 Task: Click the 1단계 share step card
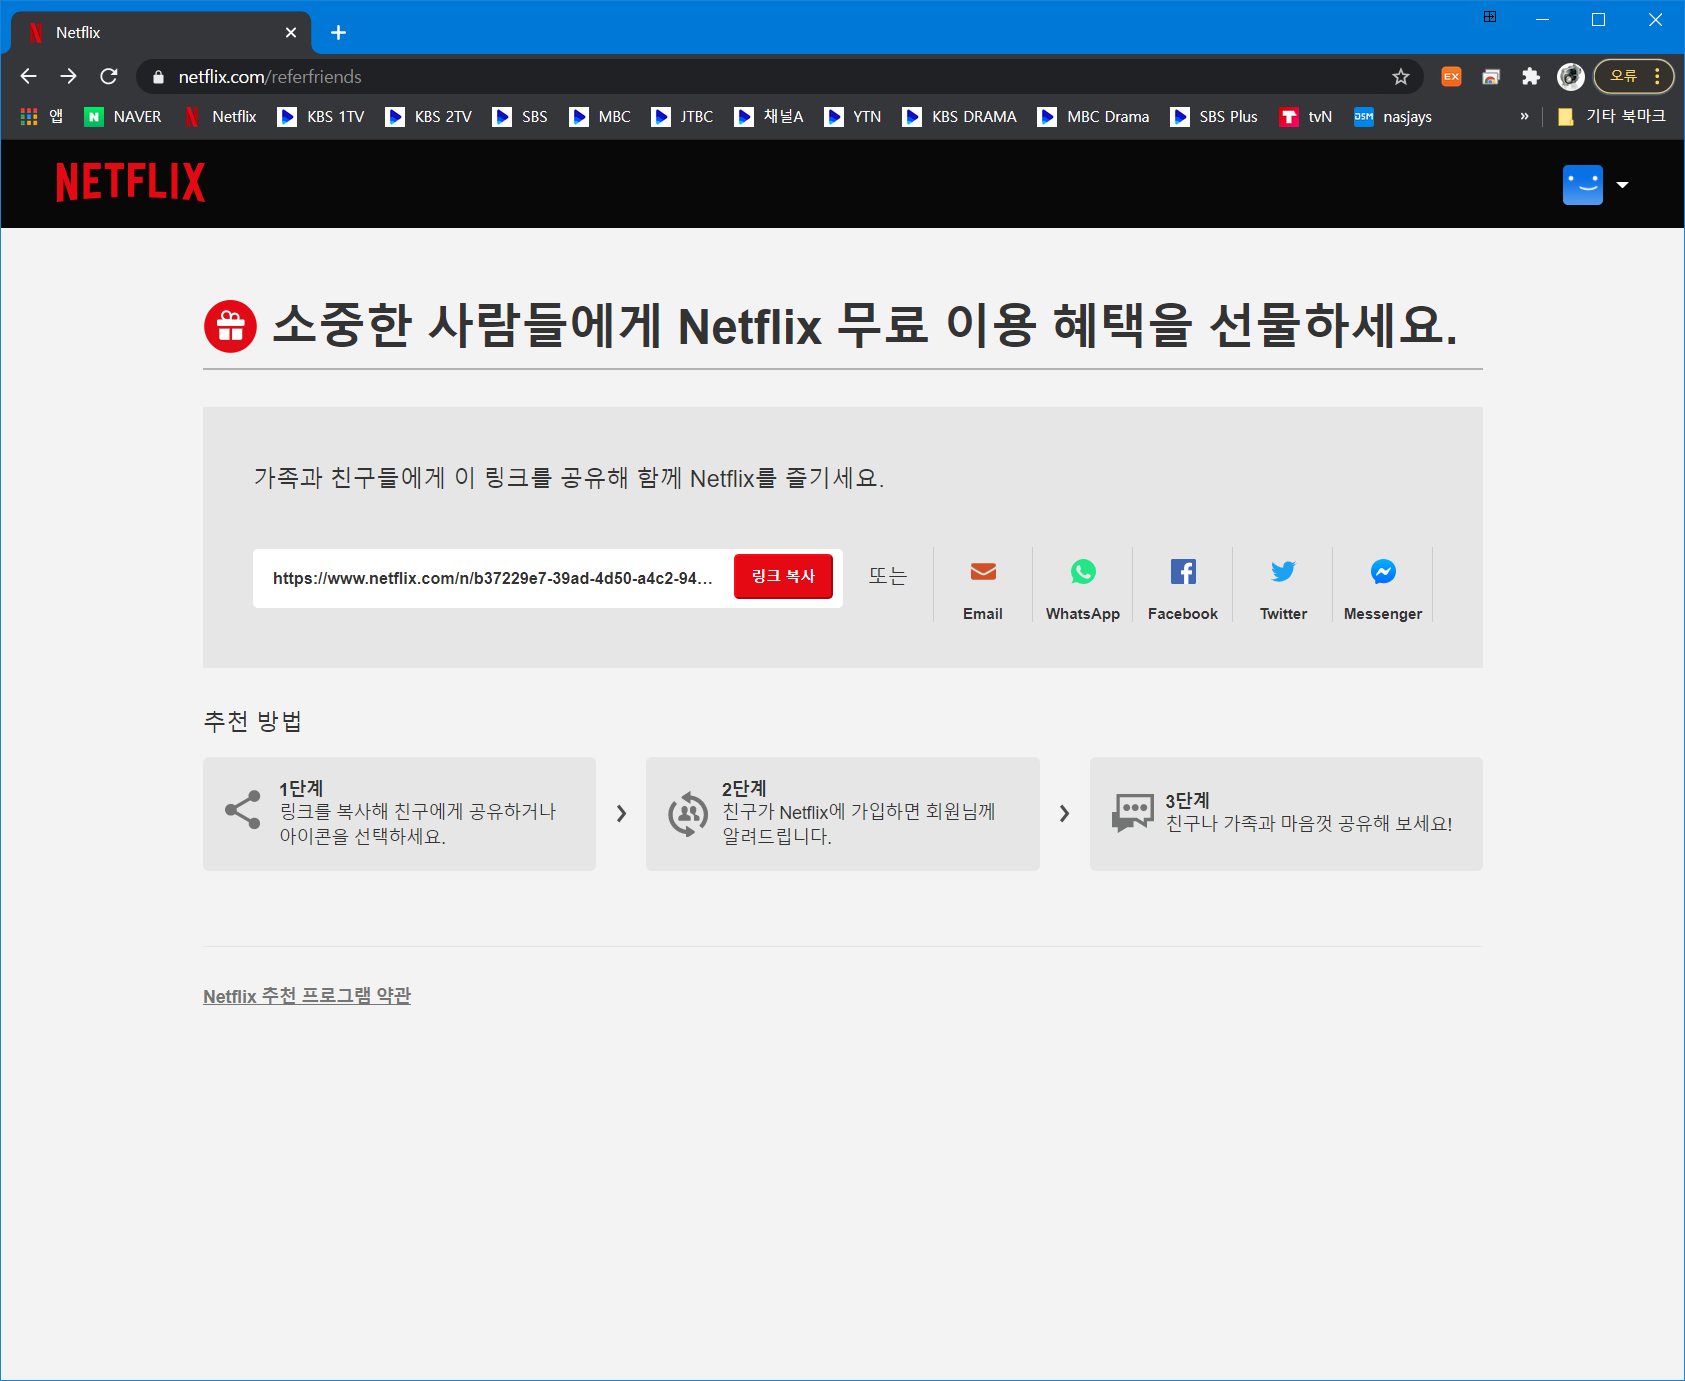(x=399, y=814)
